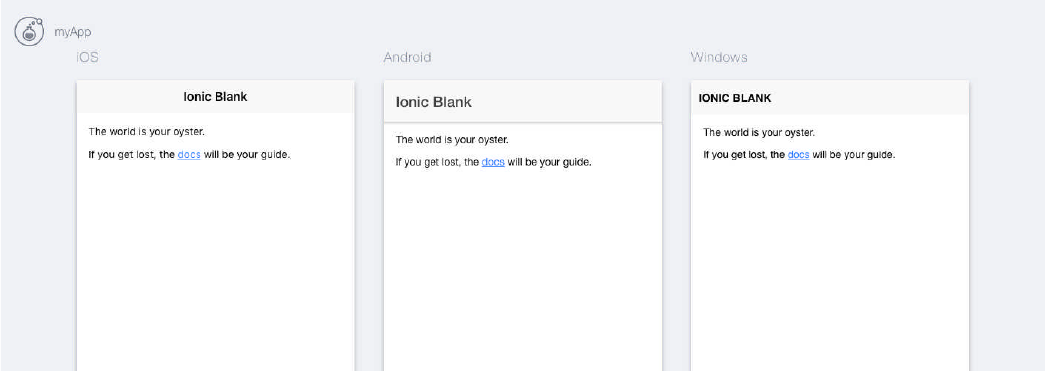Screen dimensions: 1045x371
Task: Click "will be your guide" text under iOS
Action: click(247, 155)
